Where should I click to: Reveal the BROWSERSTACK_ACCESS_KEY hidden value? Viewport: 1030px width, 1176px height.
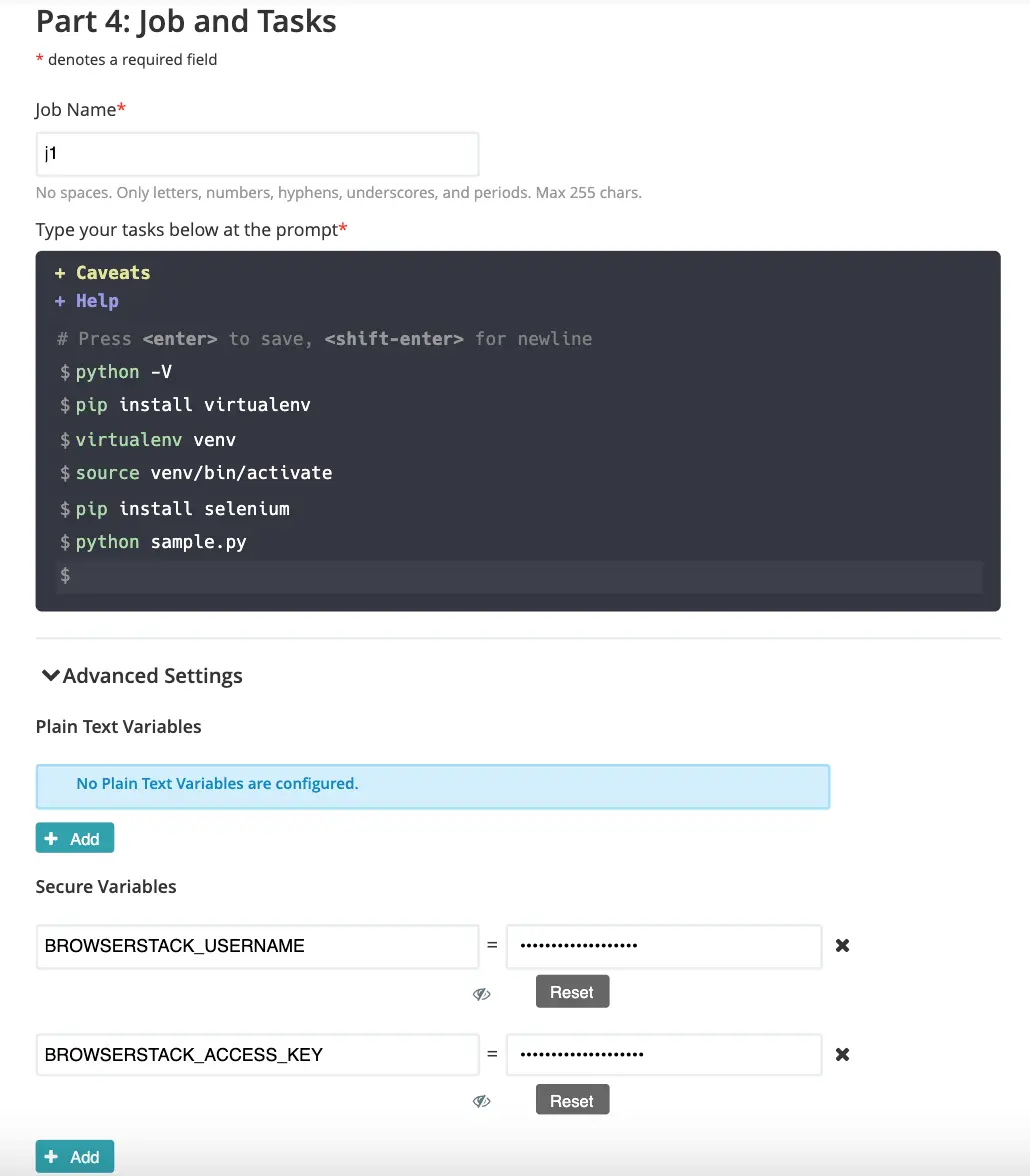pyautogui.click(x=482, y=1101)
